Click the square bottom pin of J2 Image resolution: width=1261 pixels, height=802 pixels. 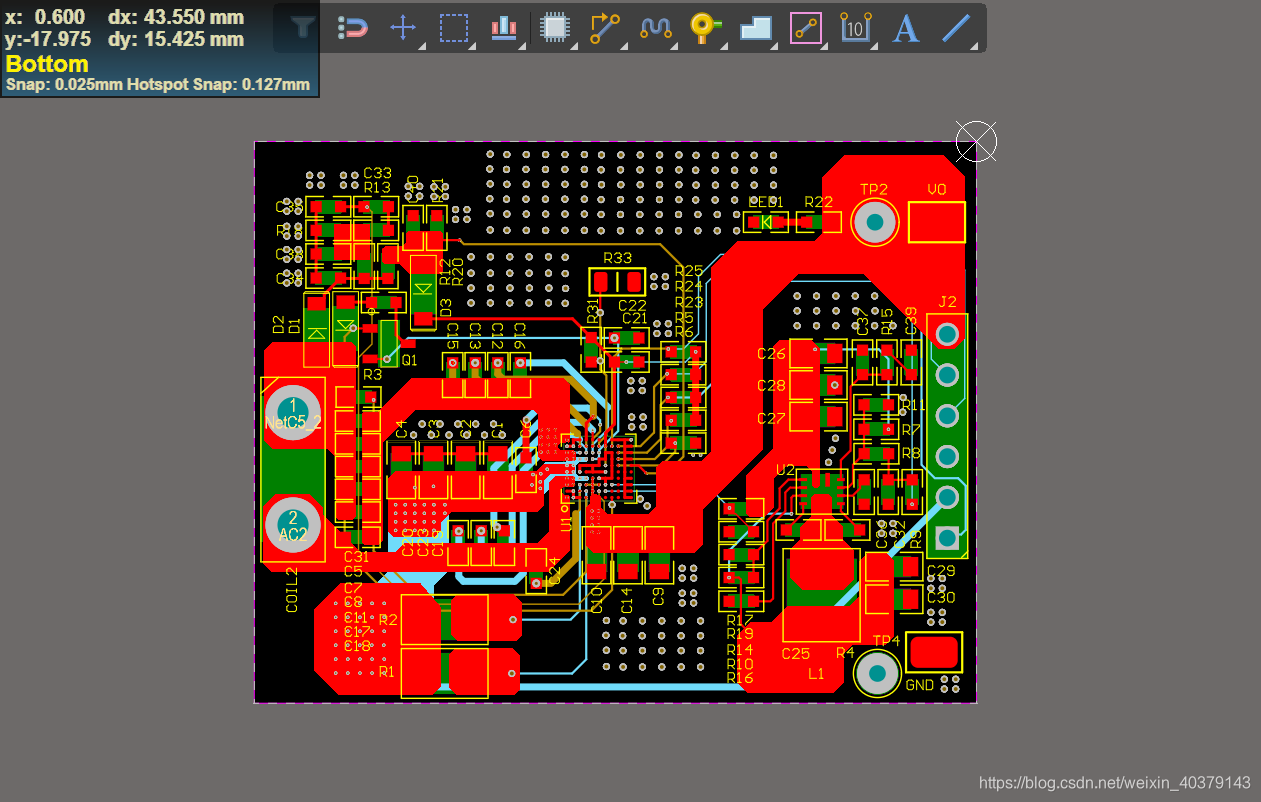pyautogui.click(x=947, y=538)
